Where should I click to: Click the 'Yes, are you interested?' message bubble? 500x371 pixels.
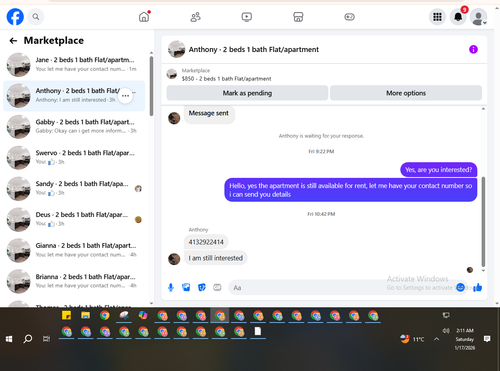tap(439, 170)
